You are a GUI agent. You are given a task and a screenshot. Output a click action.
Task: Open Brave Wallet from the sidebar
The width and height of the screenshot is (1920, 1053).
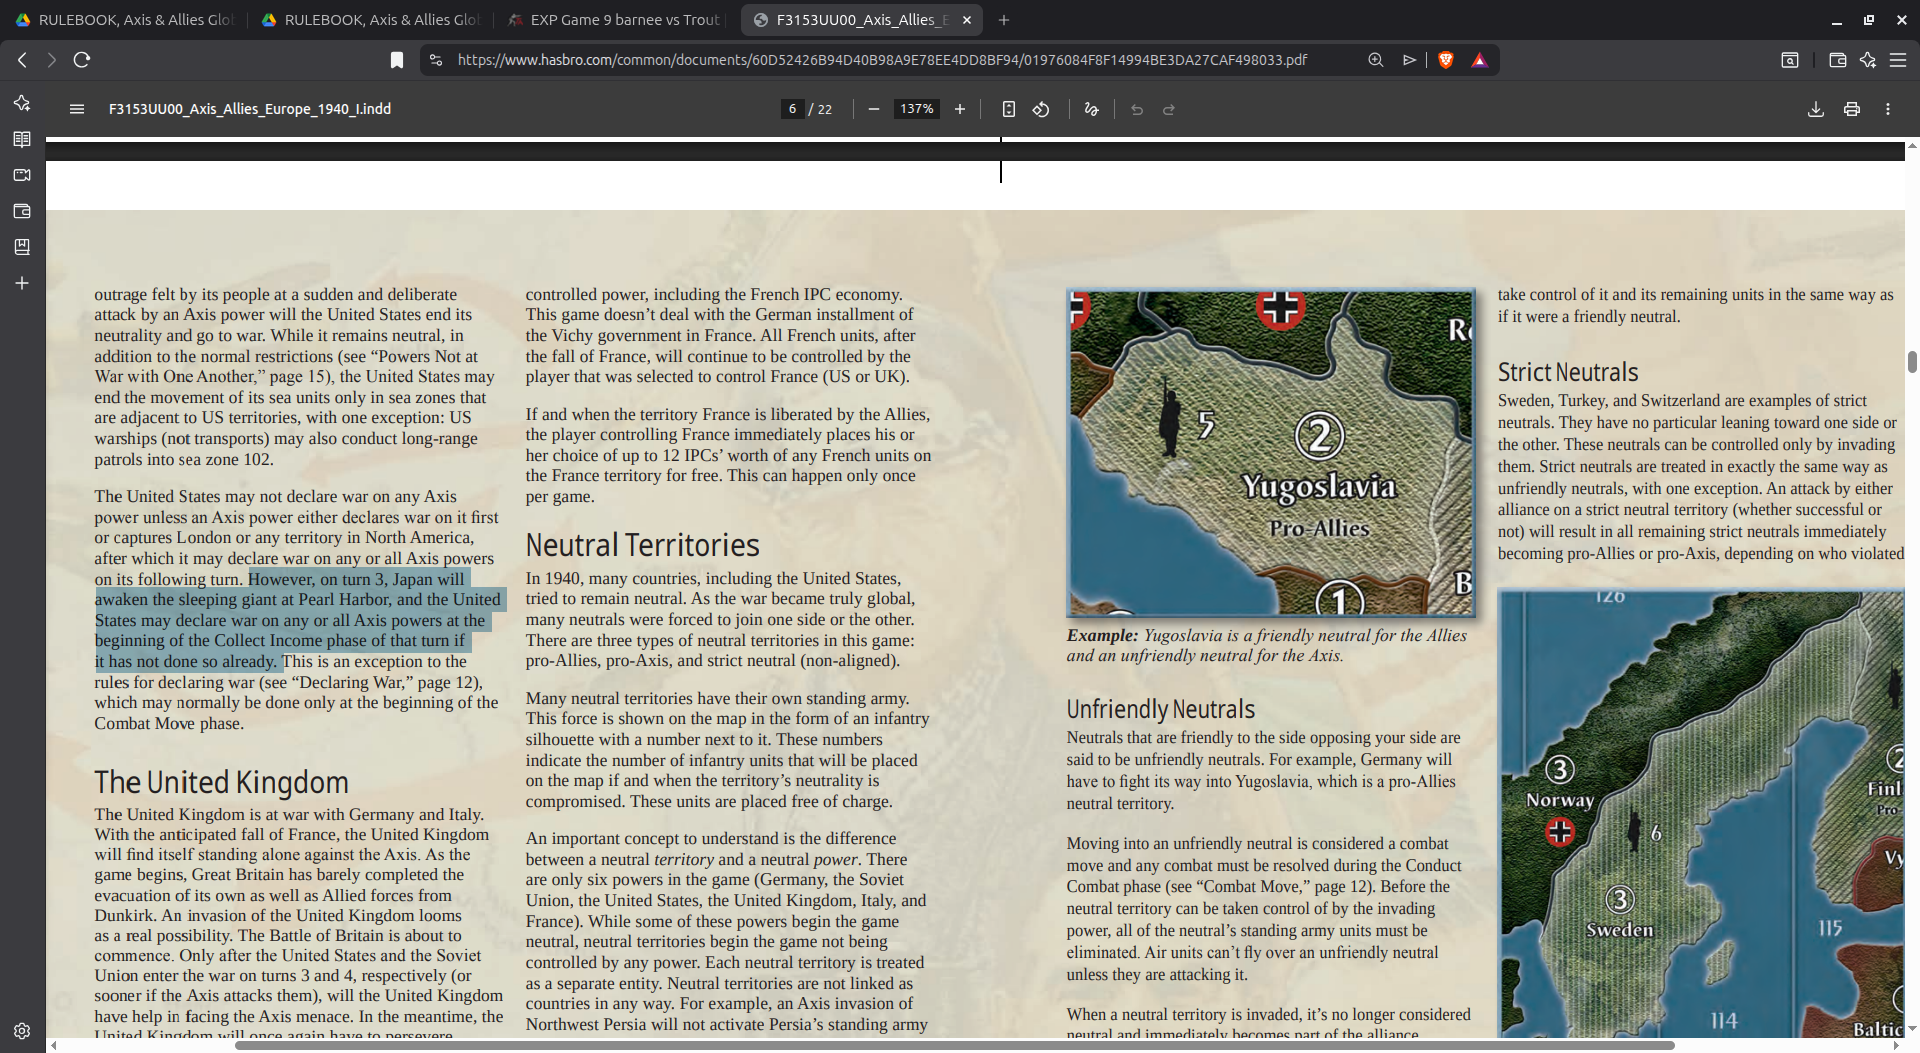tap(21, 211)
